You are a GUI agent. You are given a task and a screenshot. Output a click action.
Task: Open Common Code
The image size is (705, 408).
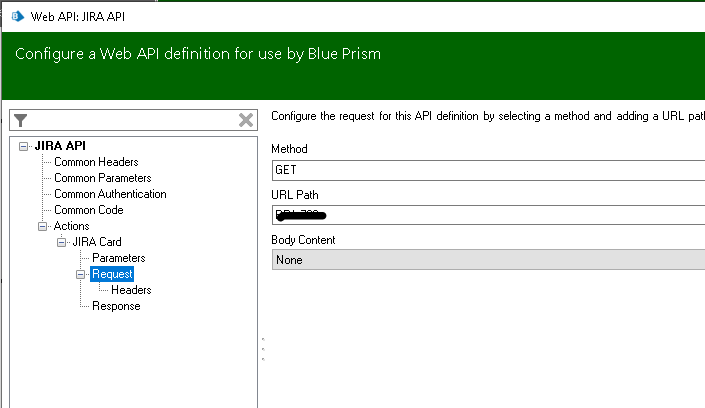[89, 210]
